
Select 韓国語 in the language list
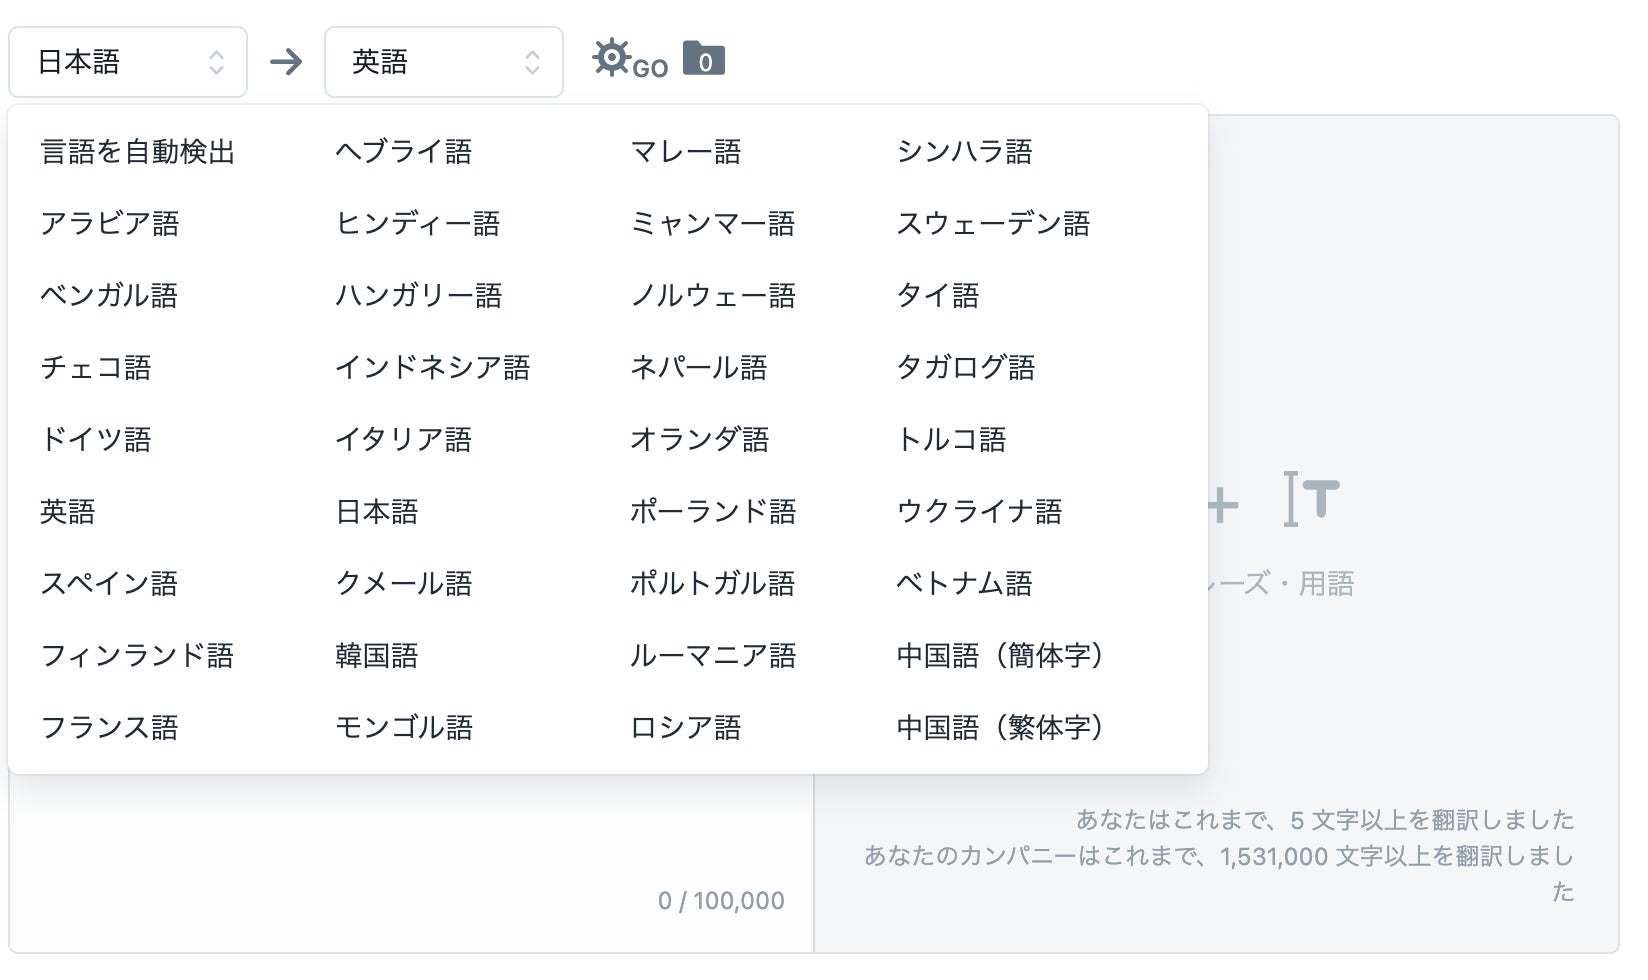pos(377,656)
